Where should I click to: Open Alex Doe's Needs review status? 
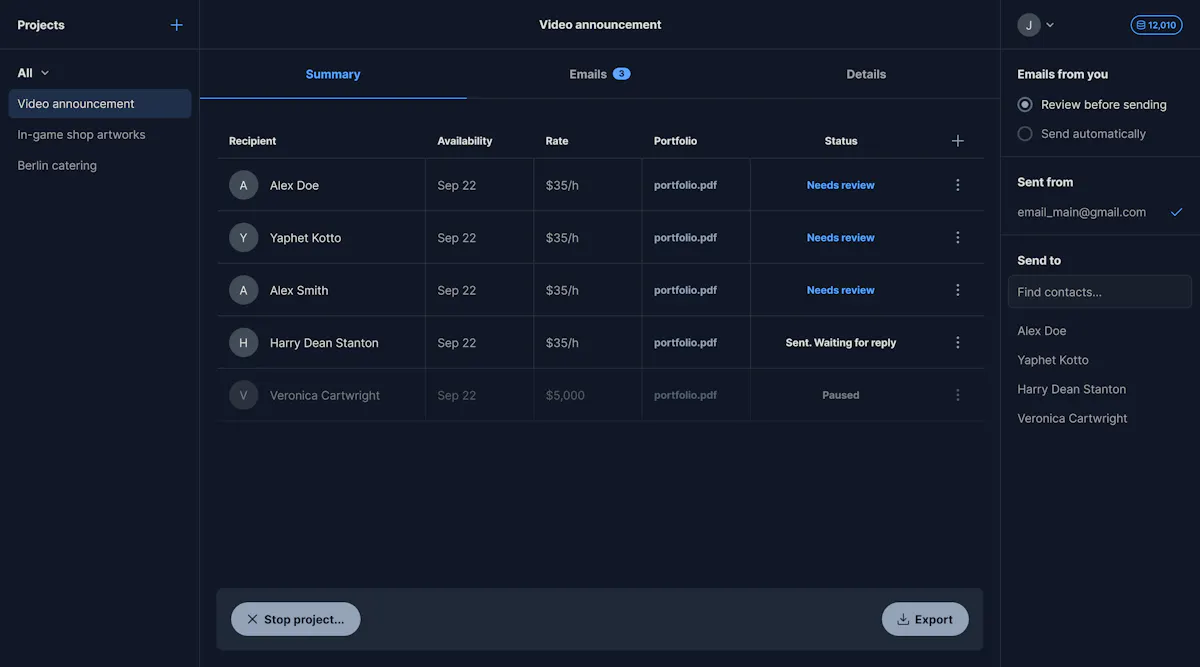tap(841, 185)
